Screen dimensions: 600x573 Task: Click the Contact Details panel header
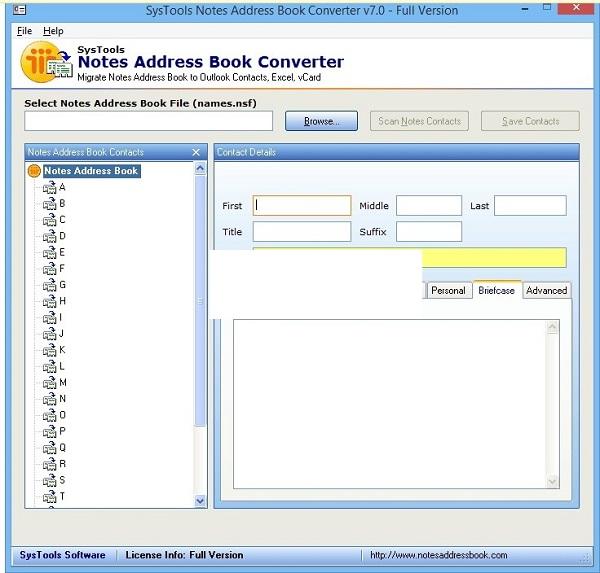(397, 152)
